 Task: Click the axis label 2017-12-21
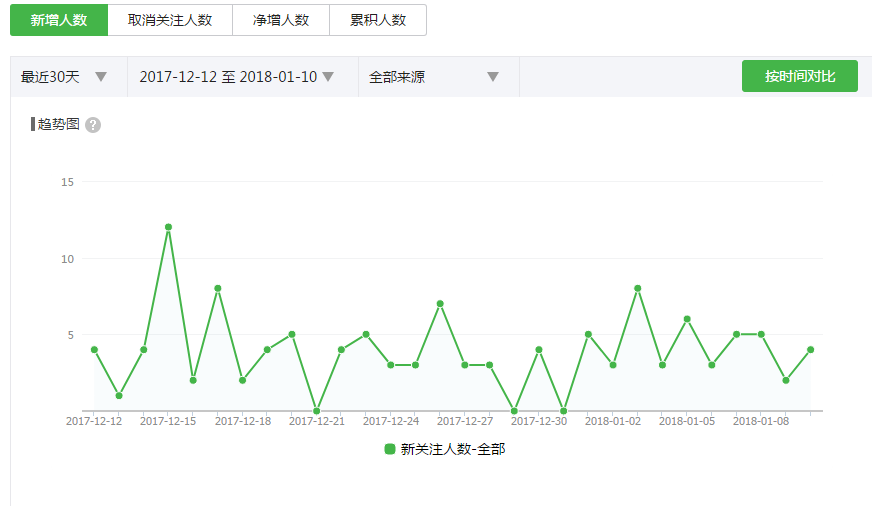316,421
